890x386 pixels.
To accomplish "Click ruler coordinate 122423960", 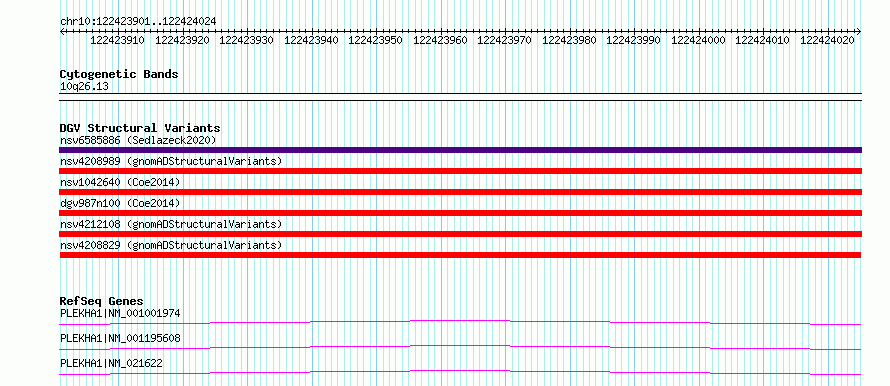I will (x=440, y=40).
